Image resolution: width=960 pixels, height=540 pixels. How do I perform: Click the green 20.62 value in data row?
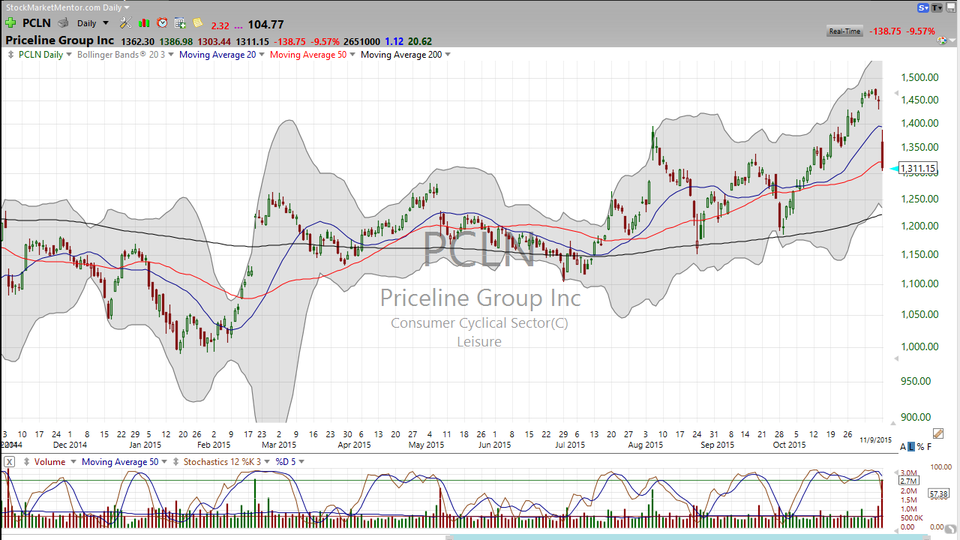(420, 42)
